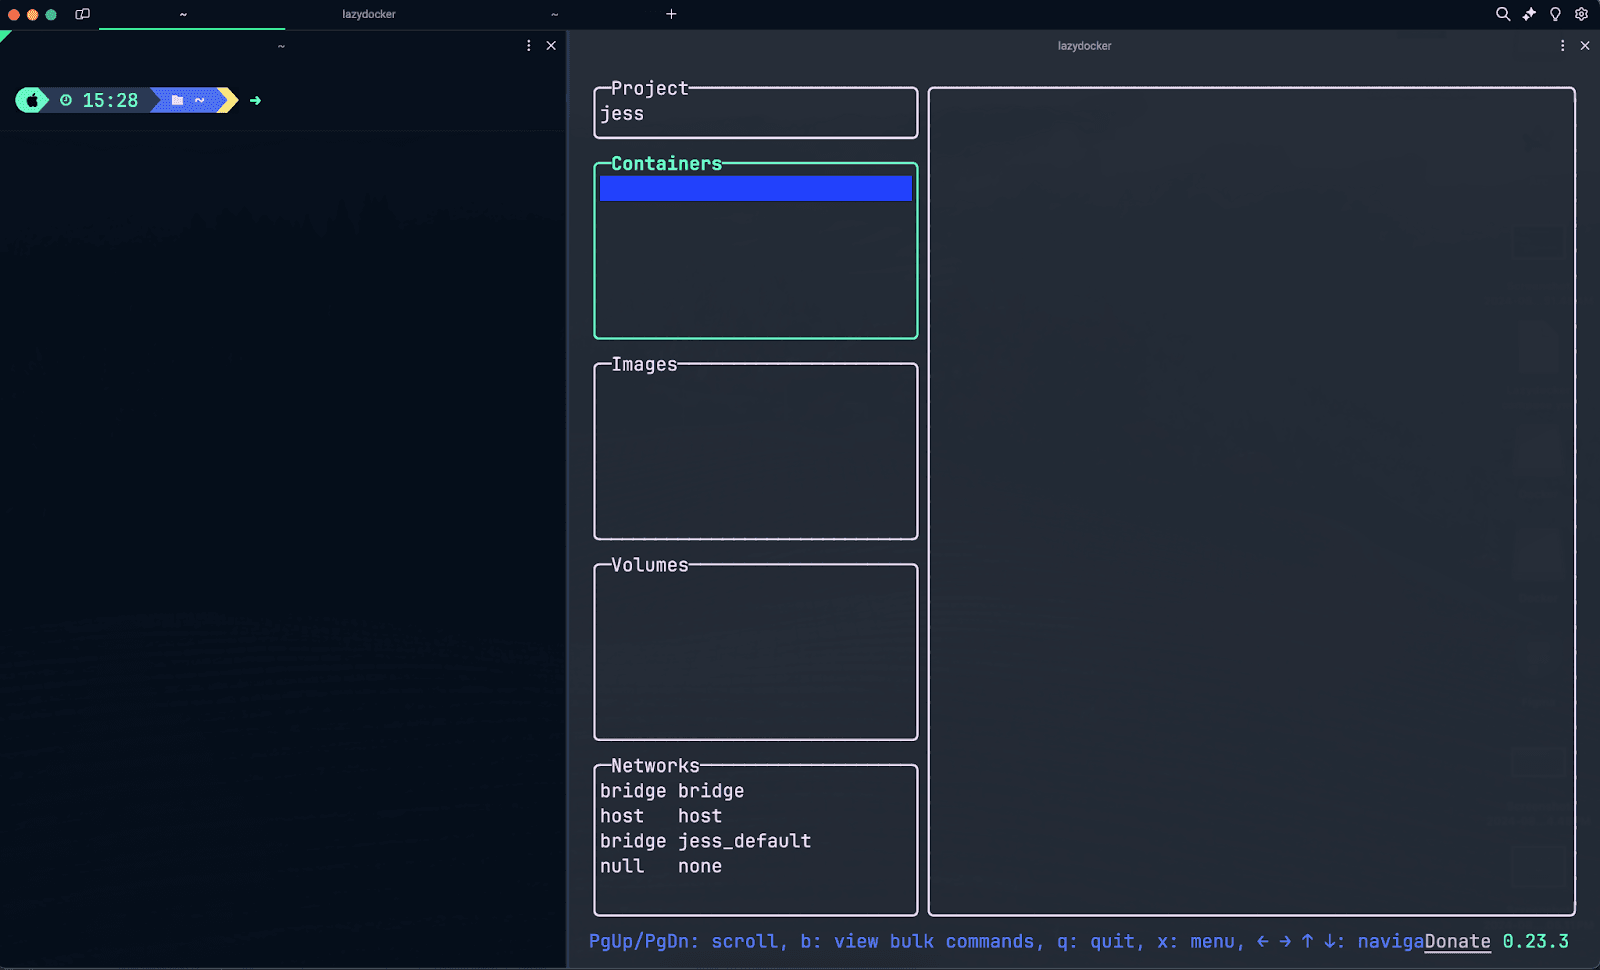Screen dimensions: 1600x970
Task: Toggle the panel icon beside the traffic lights
Action: [x=82, y=14]
